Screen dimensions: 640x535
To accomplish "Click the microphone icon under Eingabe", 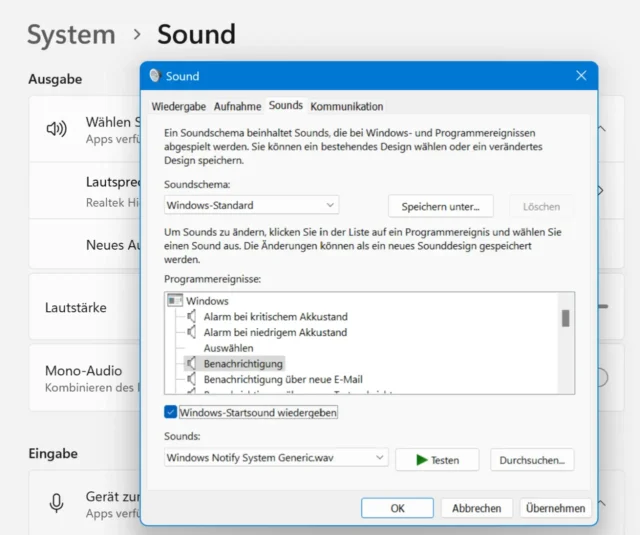I will (x=56, y=502).
